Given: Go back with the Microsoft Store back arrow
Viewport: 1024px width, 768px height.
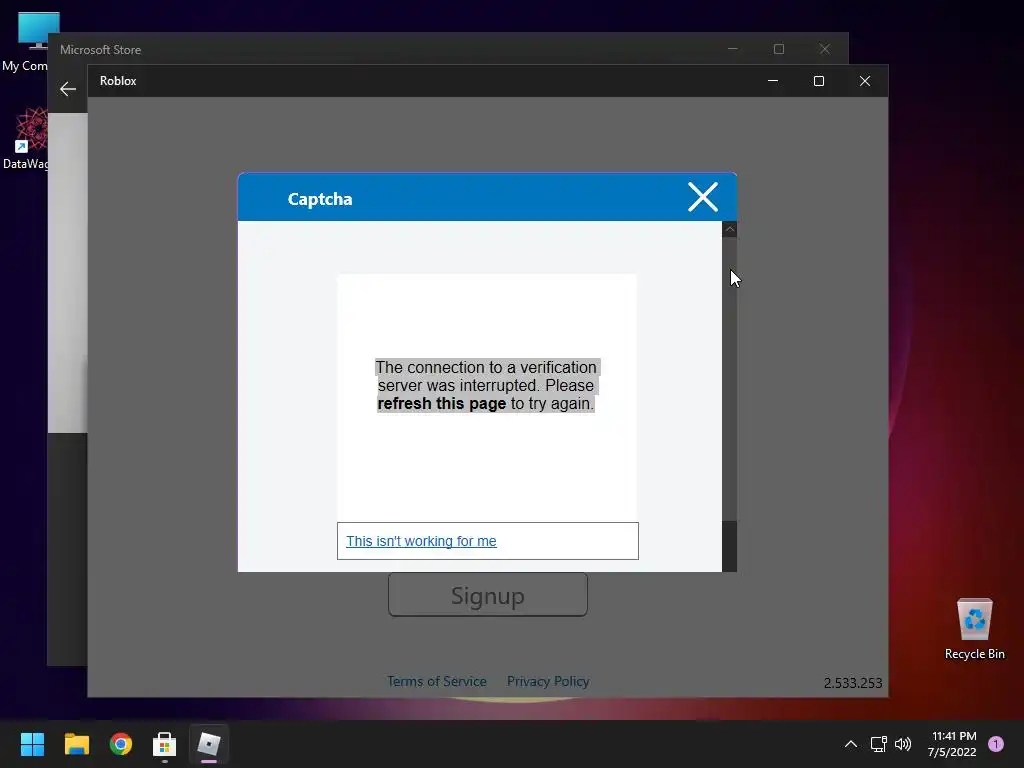Looking at the screenshot, I should click(68, 89).
